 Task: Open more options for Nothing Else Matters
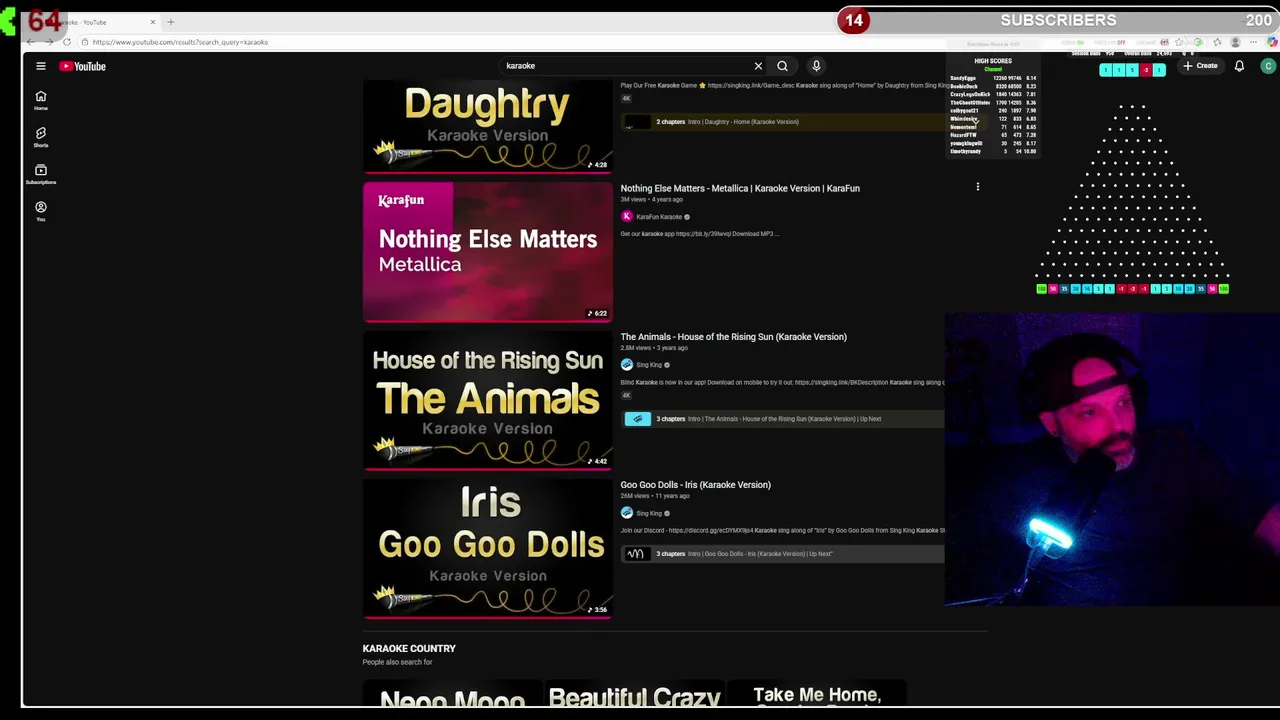[x=978, y=187]
